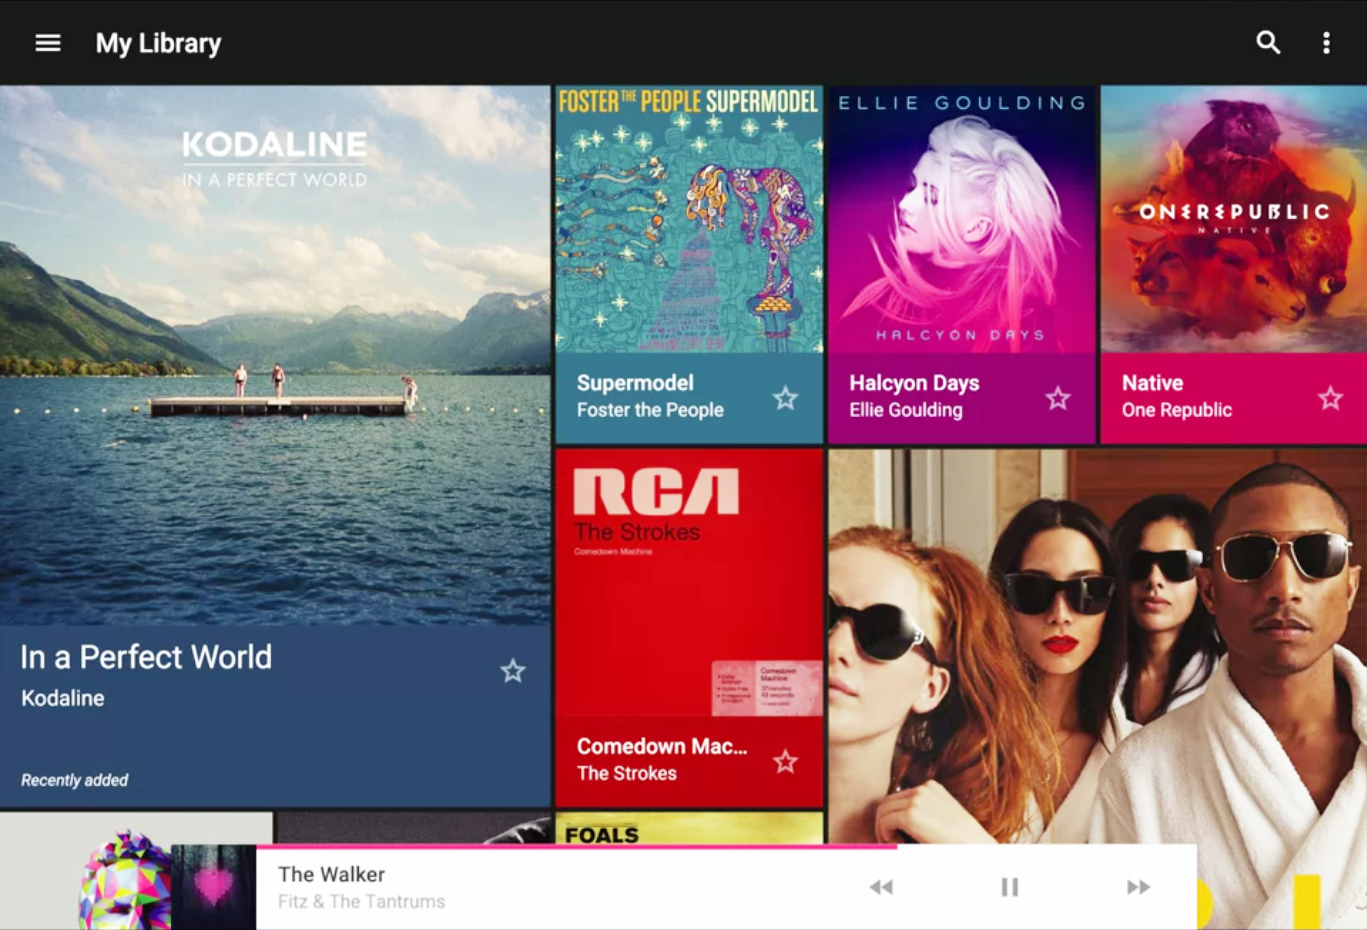Screen dimensions: 1367x930
Task: Select the In a Perfect World title
Action: (146, 657)
